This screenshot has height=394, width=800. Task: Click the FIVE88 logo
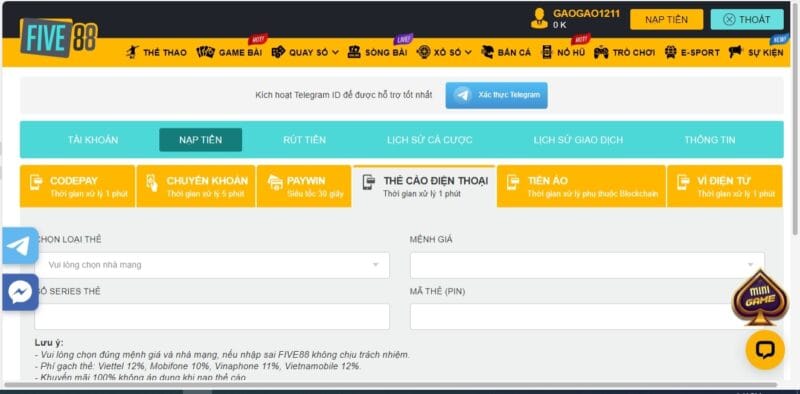(x=58, y=37)
